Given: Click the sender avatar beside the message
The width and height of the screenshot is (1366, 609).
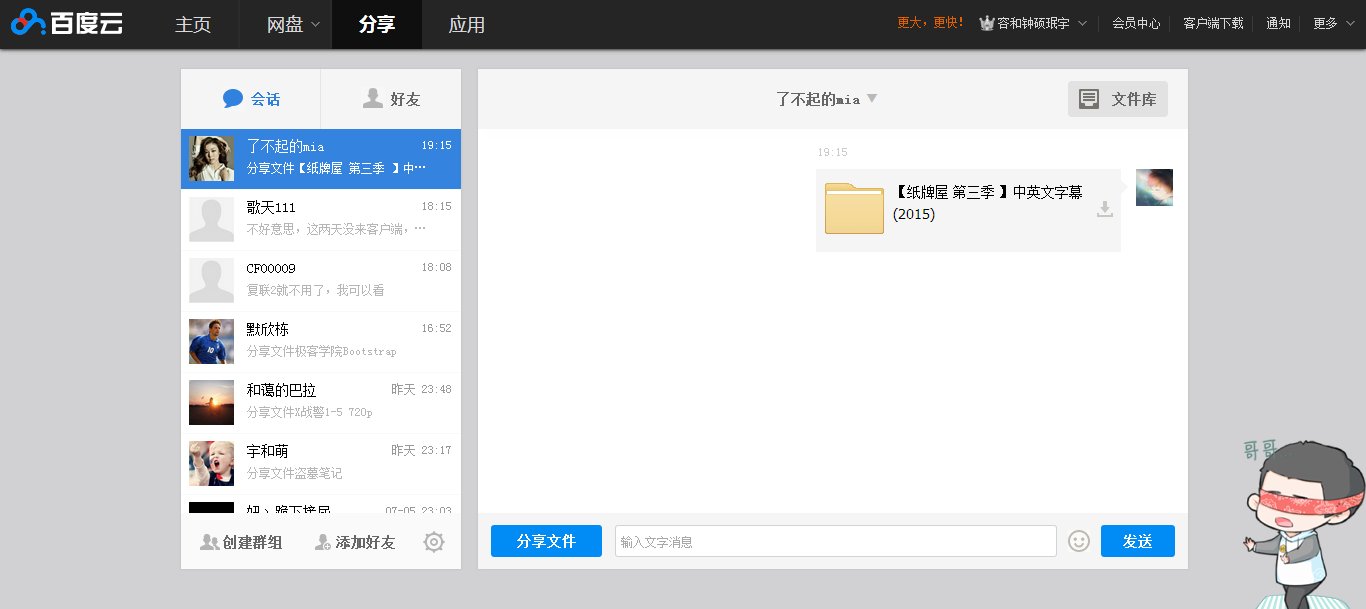Looking at the screenshot, I should [1154, 188].
